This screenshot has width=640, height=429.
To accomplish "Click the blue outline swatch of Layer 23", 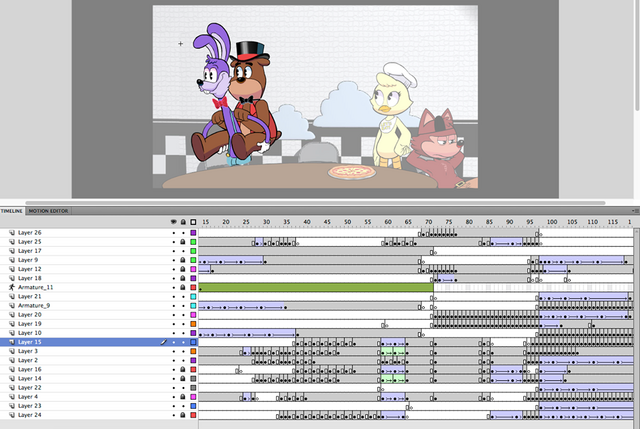I will click(x=193, y=406).
